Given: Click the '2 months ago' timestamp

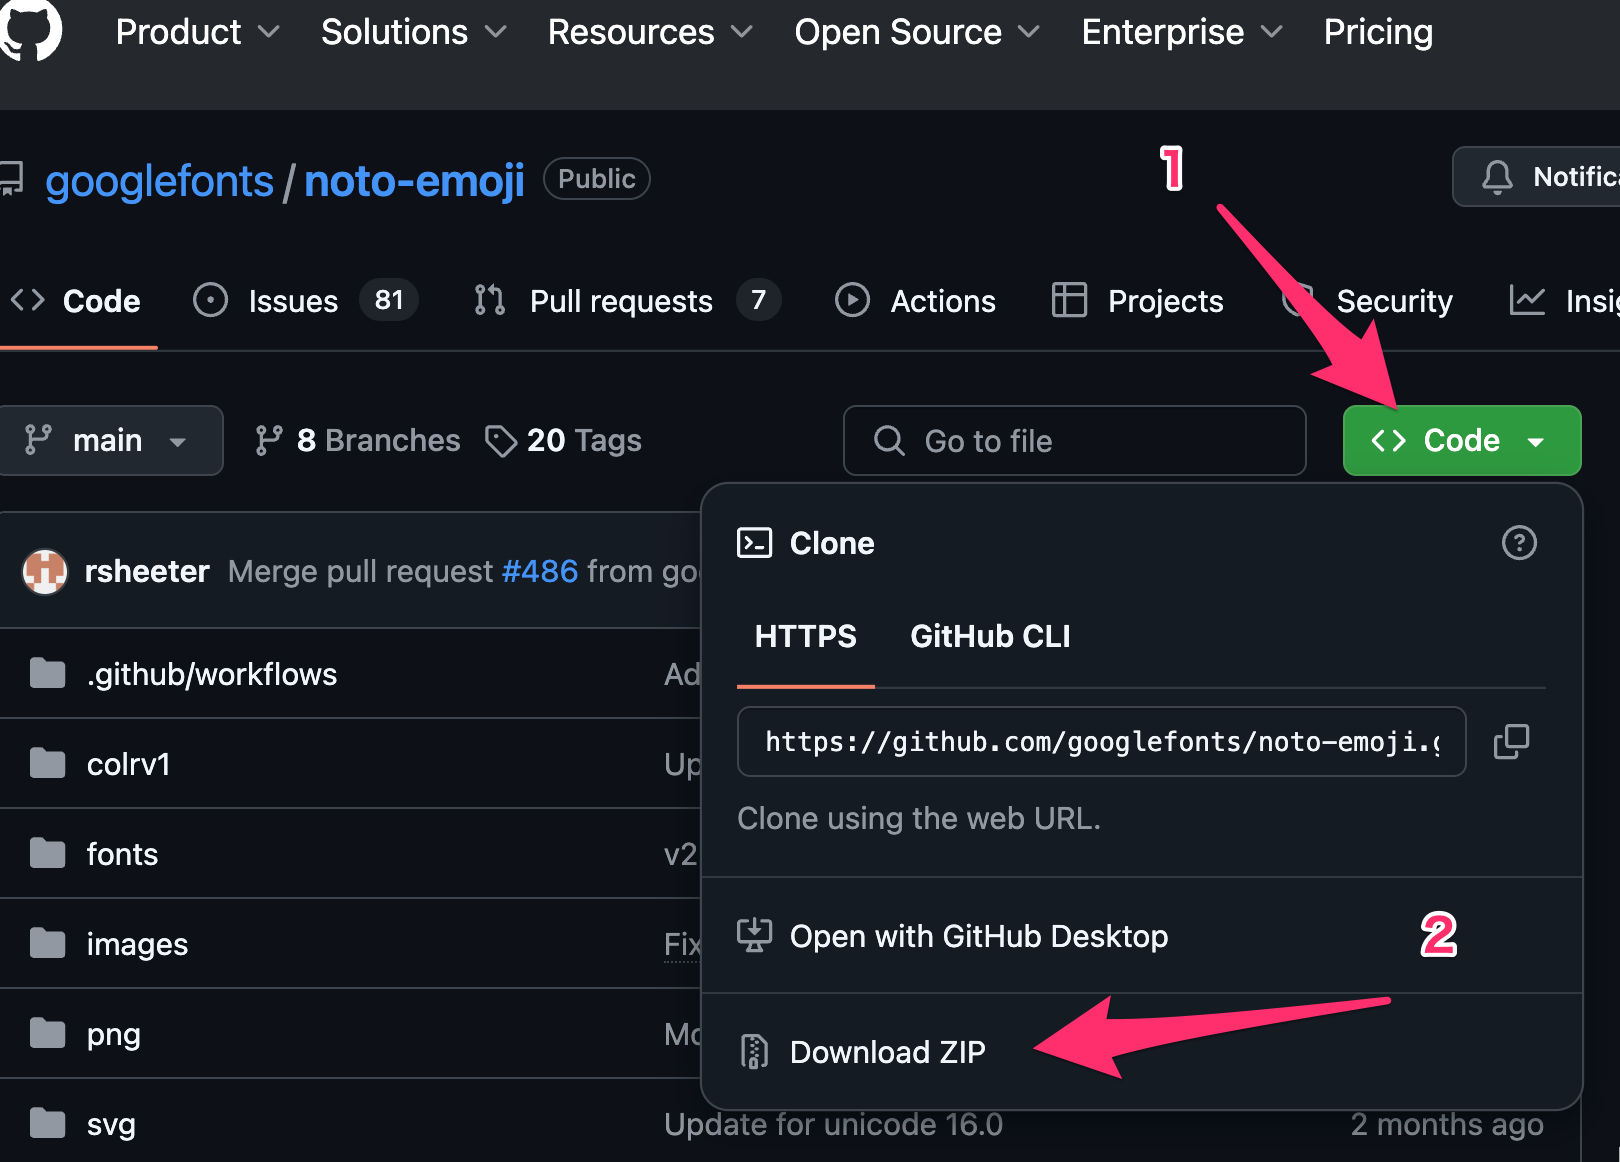Looking at the screenshot, I should (1447, 1124).
